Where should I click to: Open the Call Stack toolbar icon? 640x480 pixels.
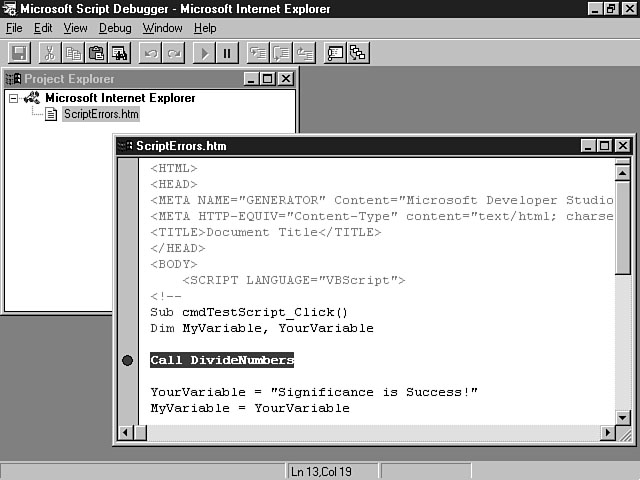358,53
